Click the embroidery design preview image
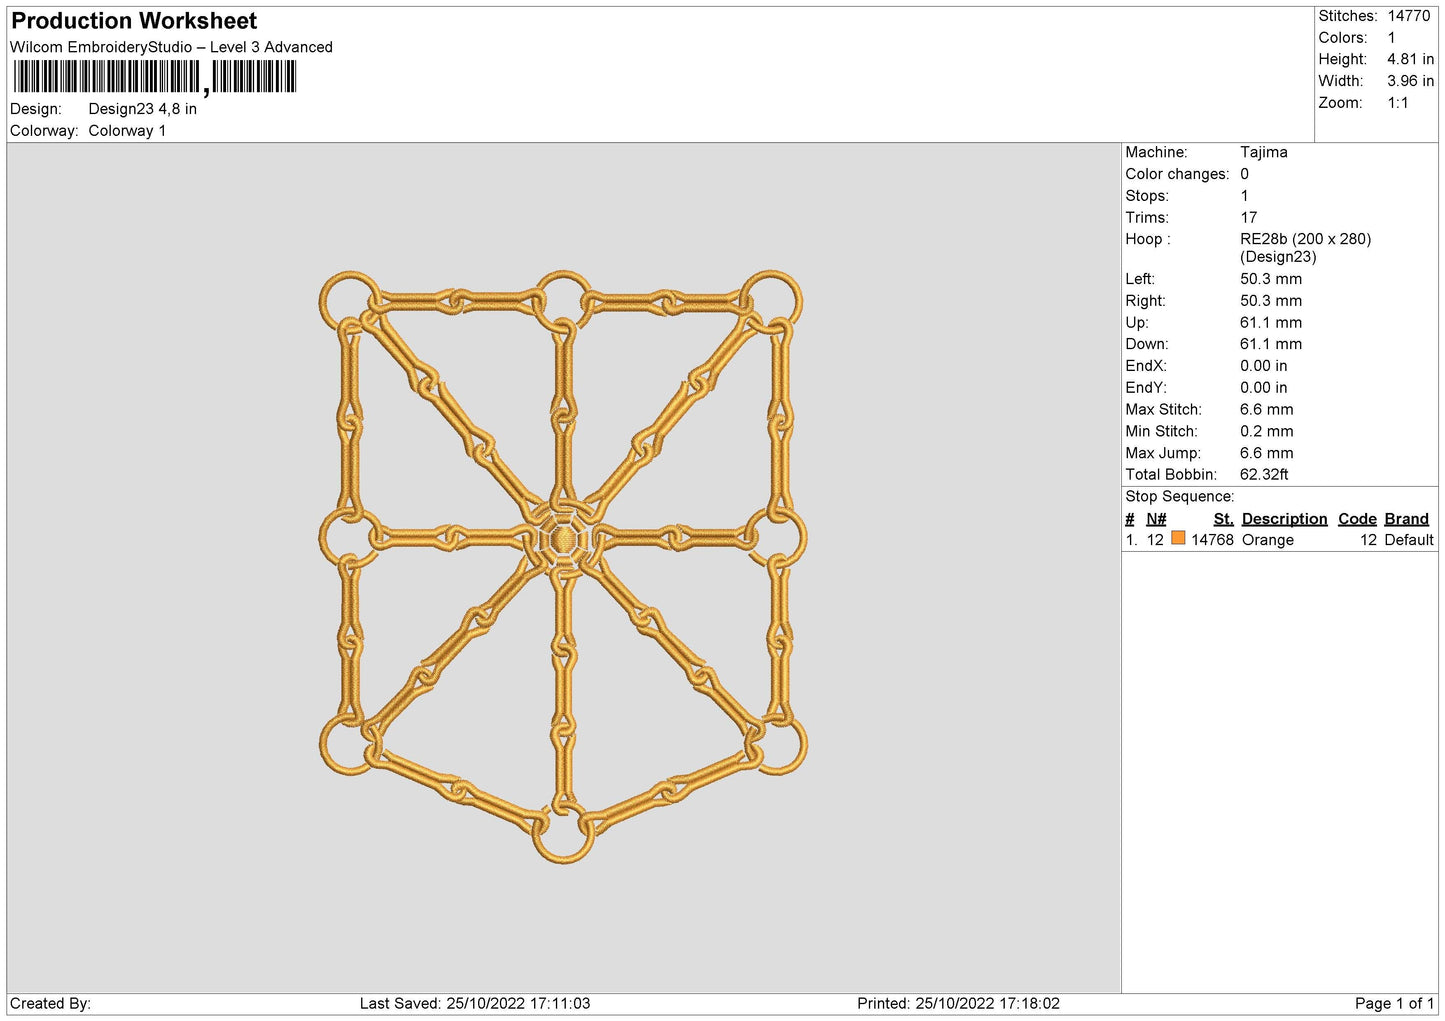The height and width of the screenshot is (1021, 1445). [x=563, y=566]
